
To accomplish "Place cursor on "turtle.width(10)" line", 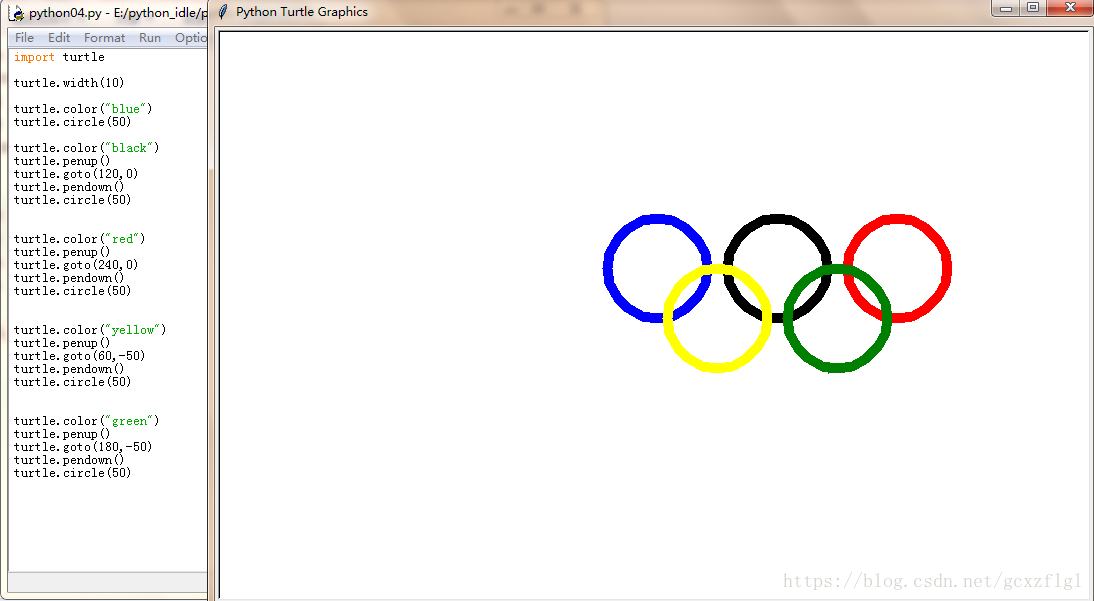I will [69, 83].
